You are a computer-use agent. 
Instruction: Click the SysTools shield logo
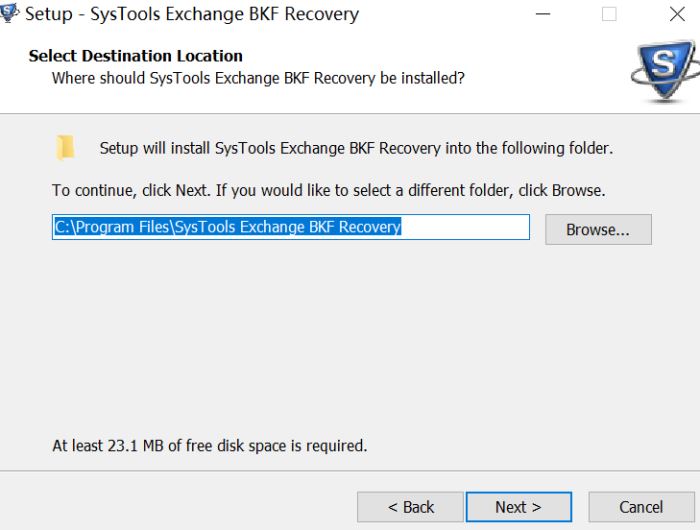tap(661, 70)
